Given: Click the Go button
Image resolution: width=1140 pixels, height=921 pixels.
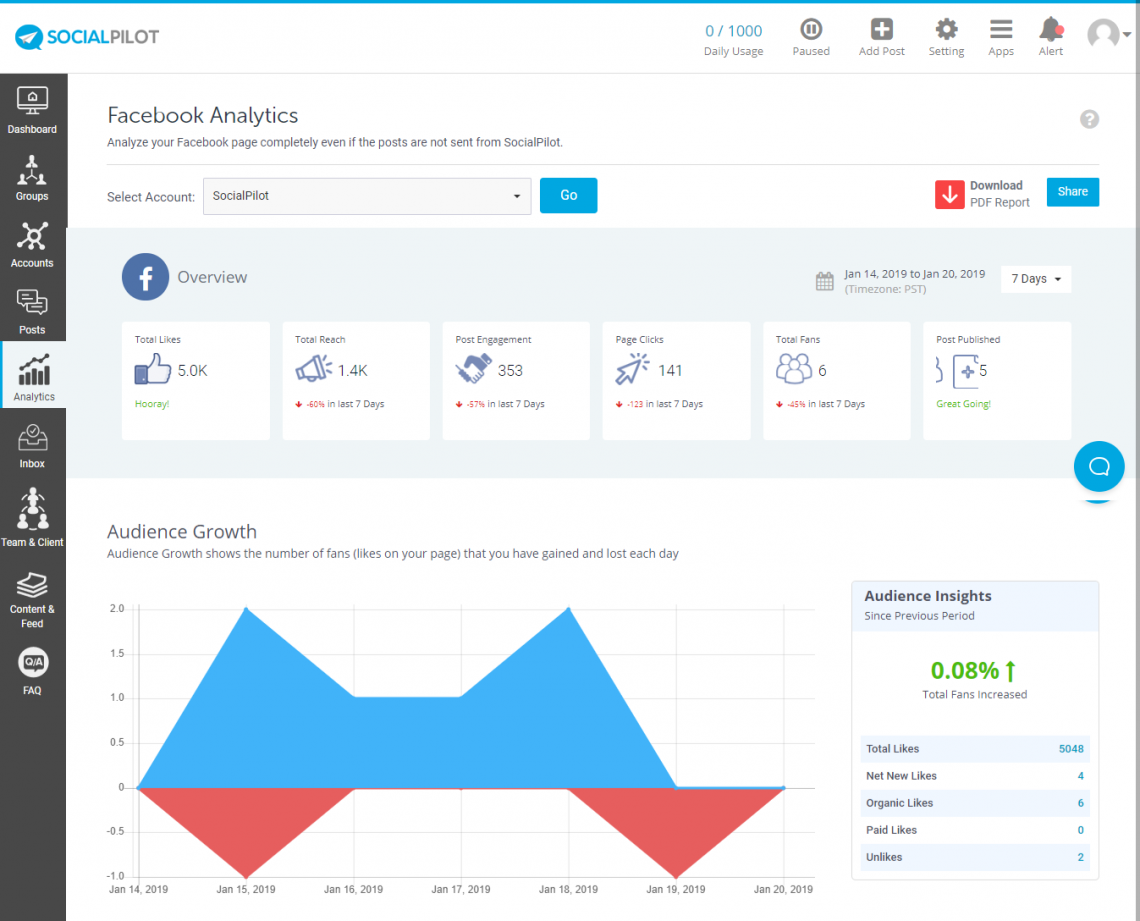Looking at the screenshot, I should pos(568,196).
